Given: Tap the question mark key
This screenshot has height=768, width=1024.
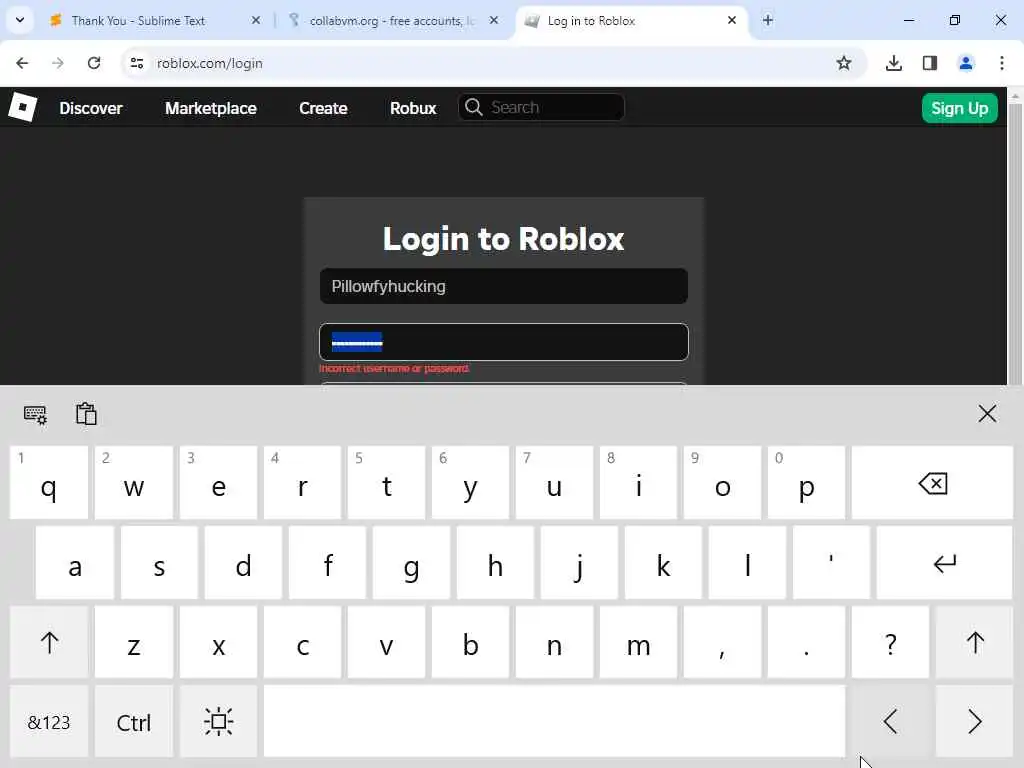Looking at the screenshot, I should point(890,642).
